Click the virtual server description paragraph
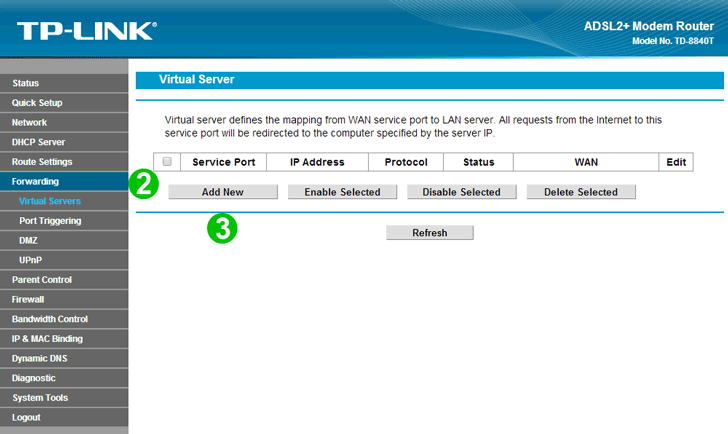Screen dimensions: 728x434 tap(413, 126)
